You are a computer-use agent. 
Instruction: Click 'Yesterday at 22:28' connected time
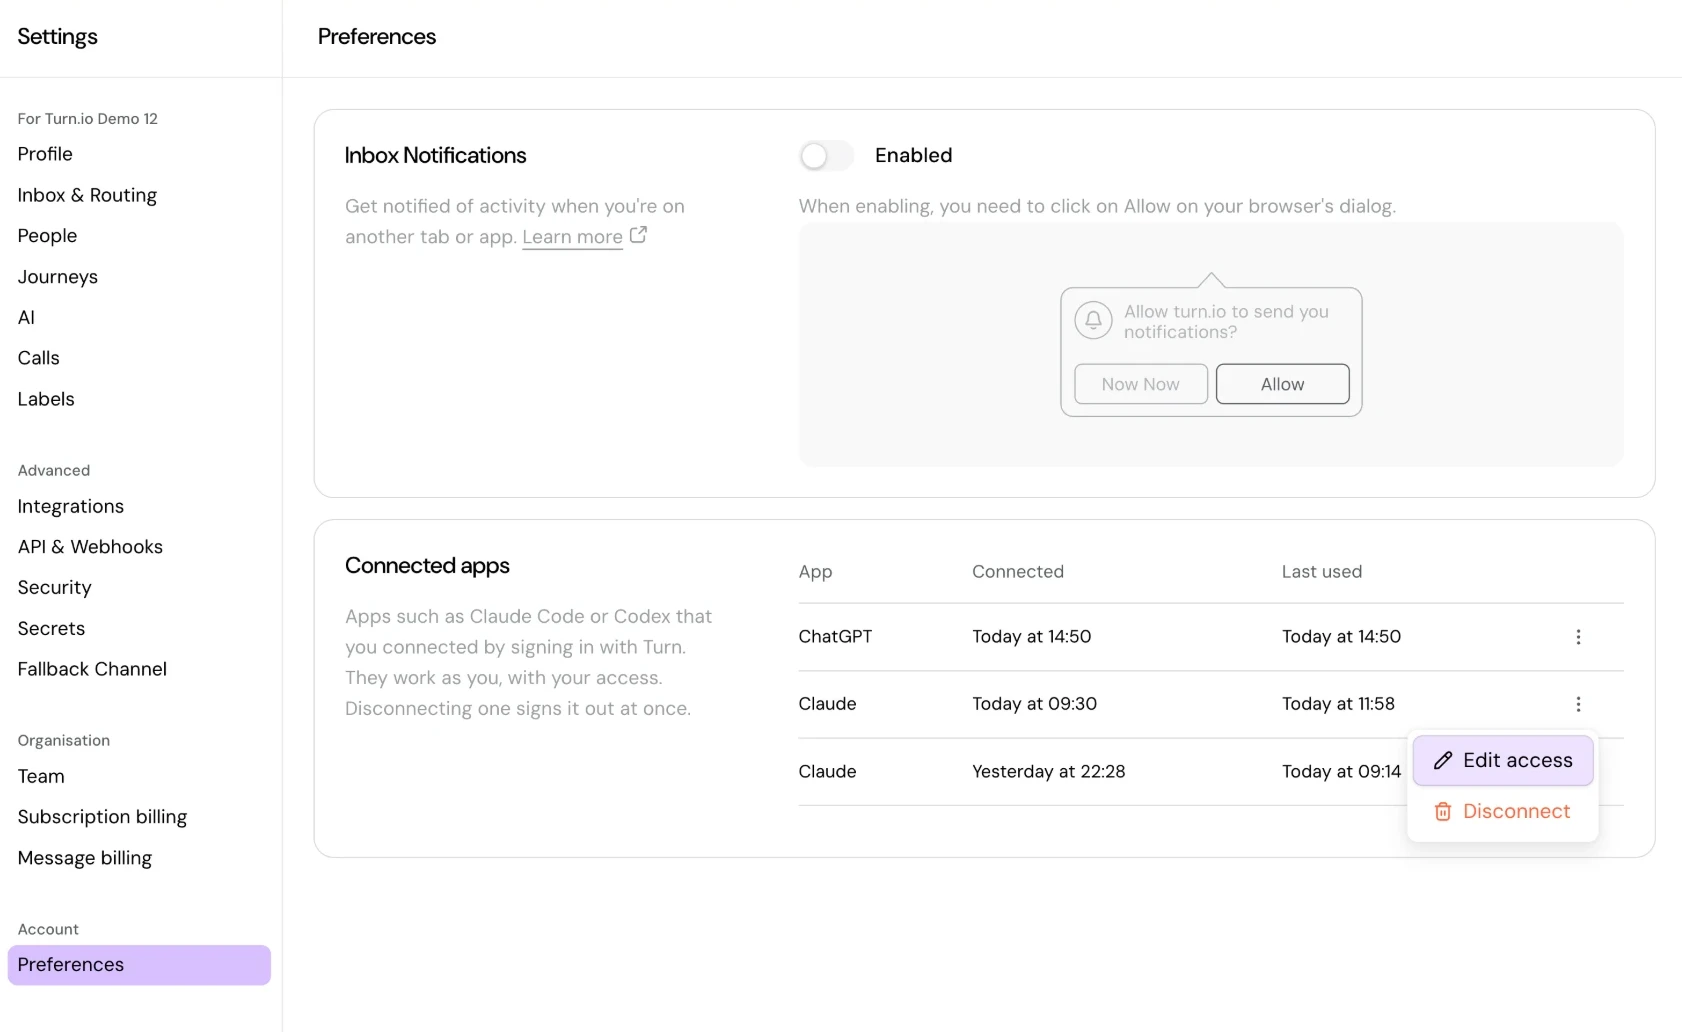tap(1048, 772)
